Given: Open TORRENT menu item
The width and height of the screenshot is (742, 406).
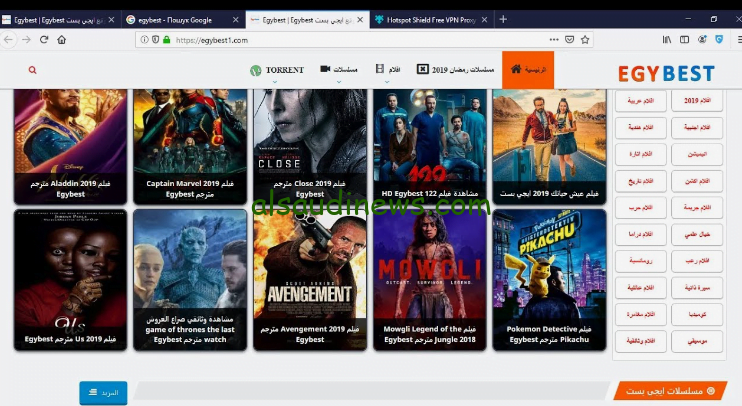Looking at the screenshot, I should pyautogui.click(x=285, y=70).
